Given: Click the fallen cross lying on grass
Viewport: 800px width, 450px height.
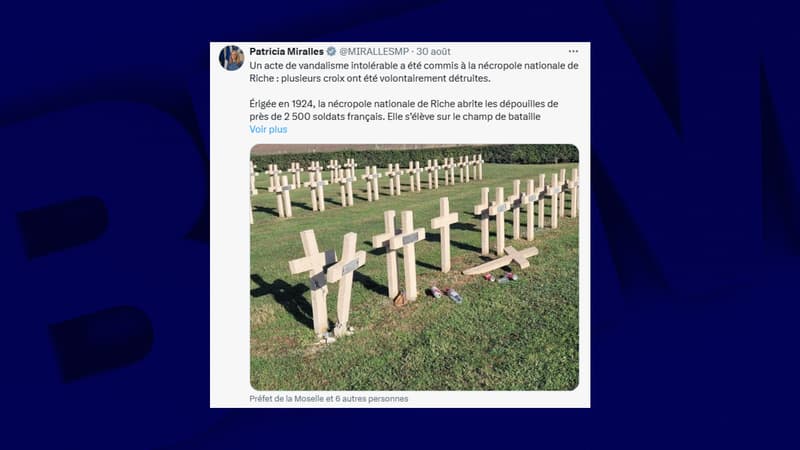Looking at the screenshot, I should [501, 260].
